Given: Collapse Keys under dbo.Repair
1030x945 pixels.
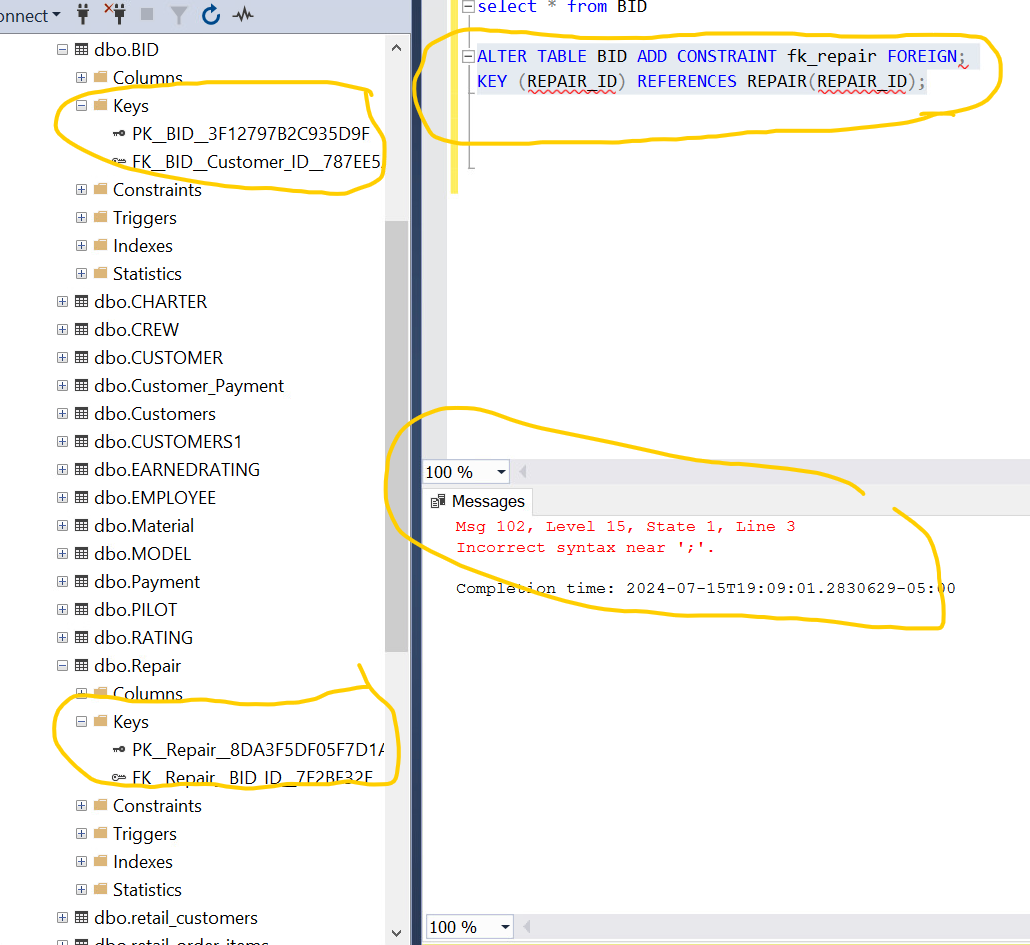Looking at the screenshot, I should click(x=81, y=721).
